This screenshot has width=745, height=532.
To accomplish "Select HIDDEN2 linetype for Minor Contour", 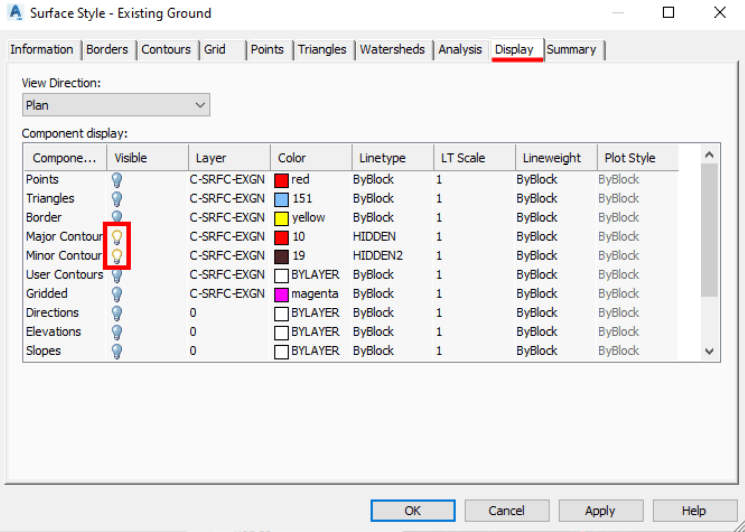I will (377, 256).
